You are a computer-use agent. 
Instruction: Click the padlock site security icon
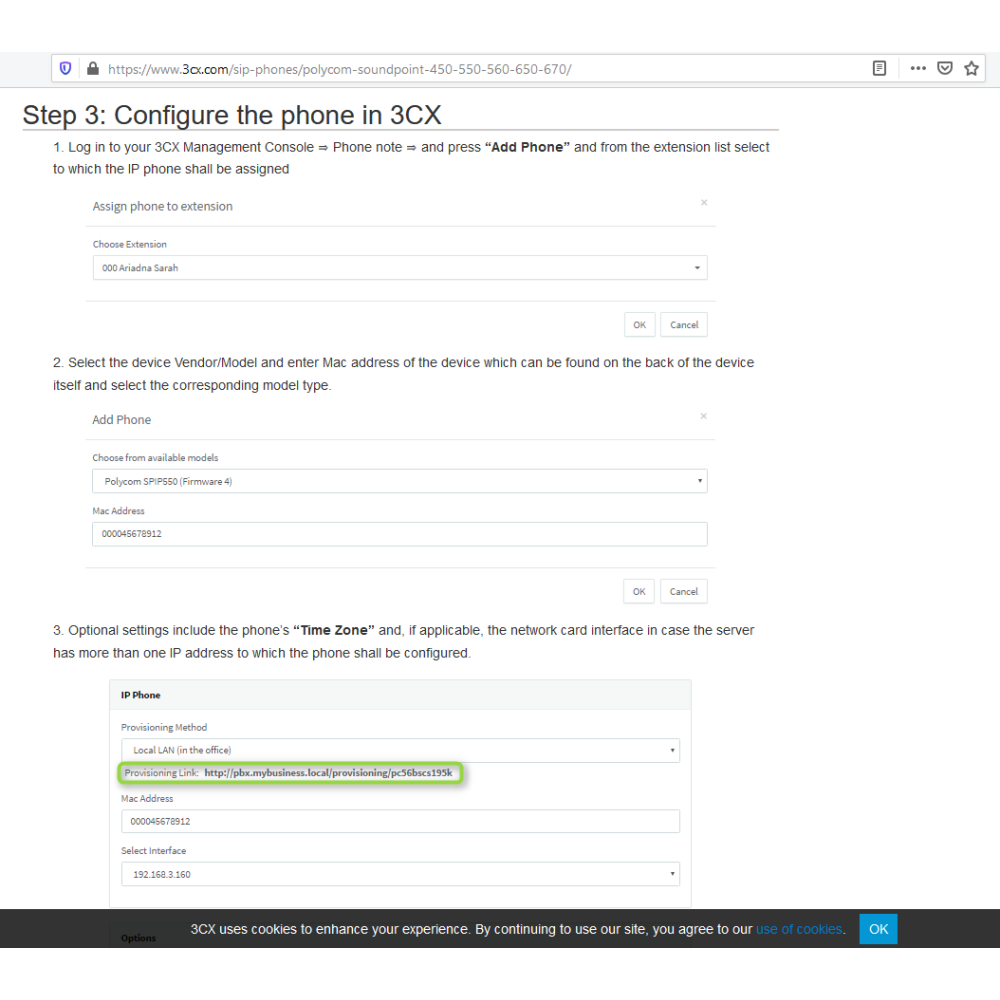coord(93,69)
